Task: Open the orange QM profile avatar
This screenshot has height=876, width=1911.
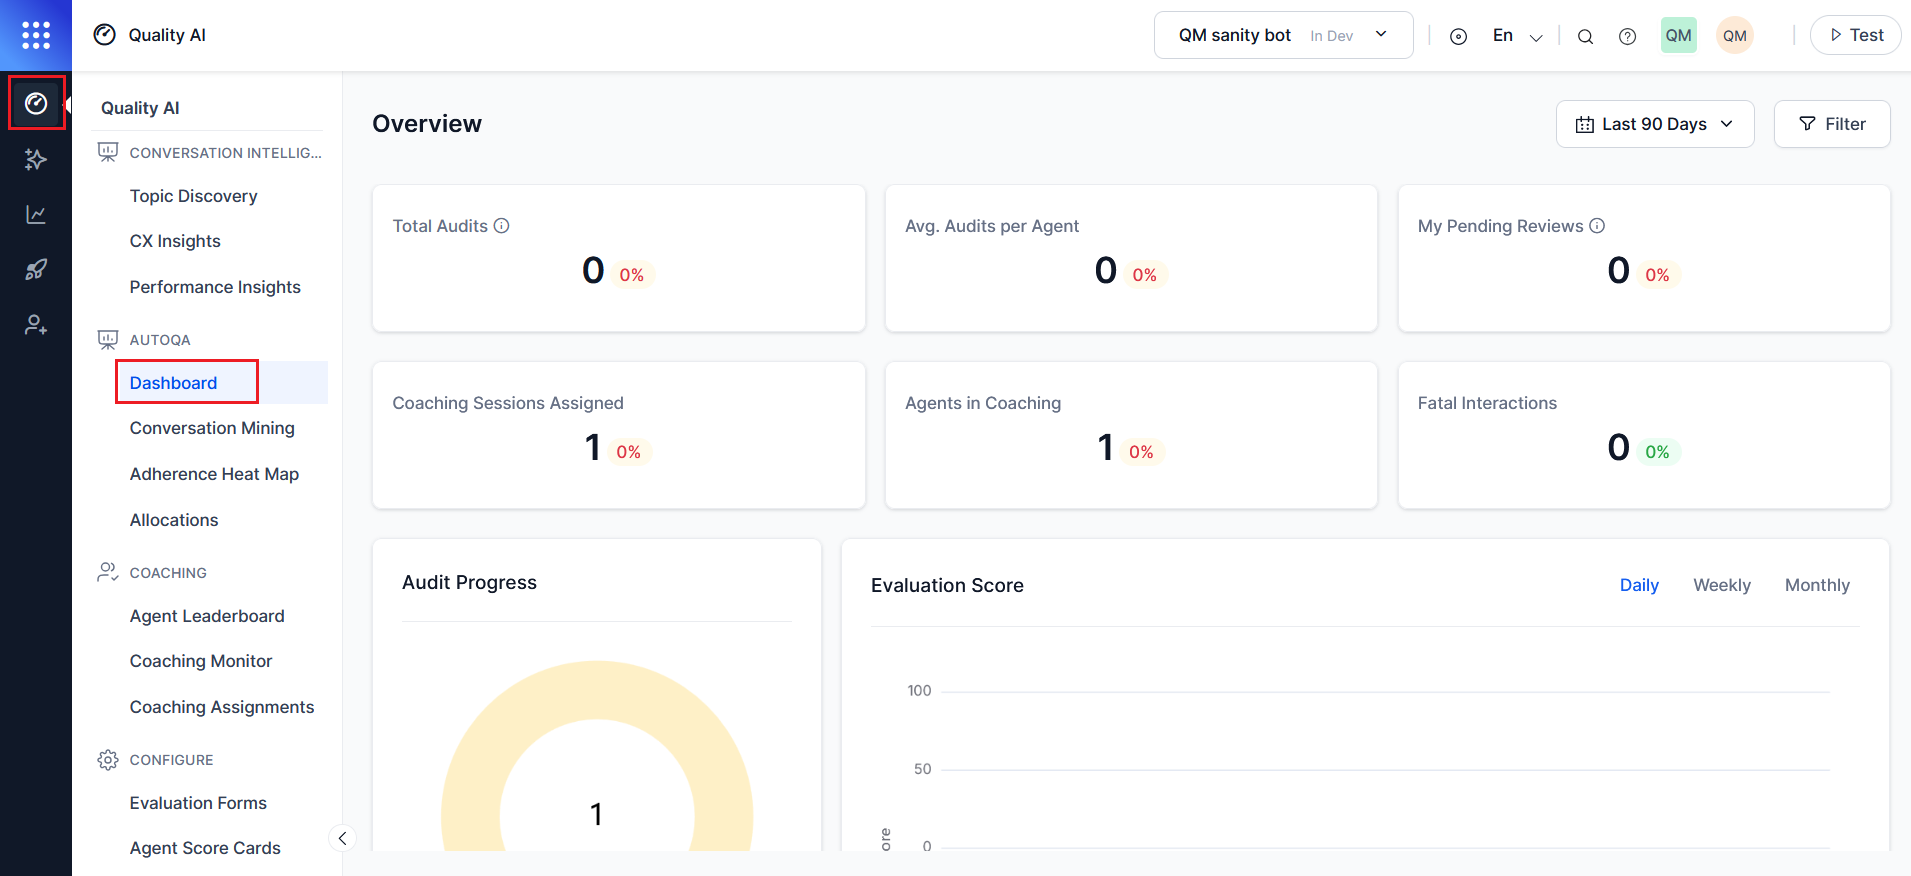Action: pyautogui.click(x=1734, y=35)
